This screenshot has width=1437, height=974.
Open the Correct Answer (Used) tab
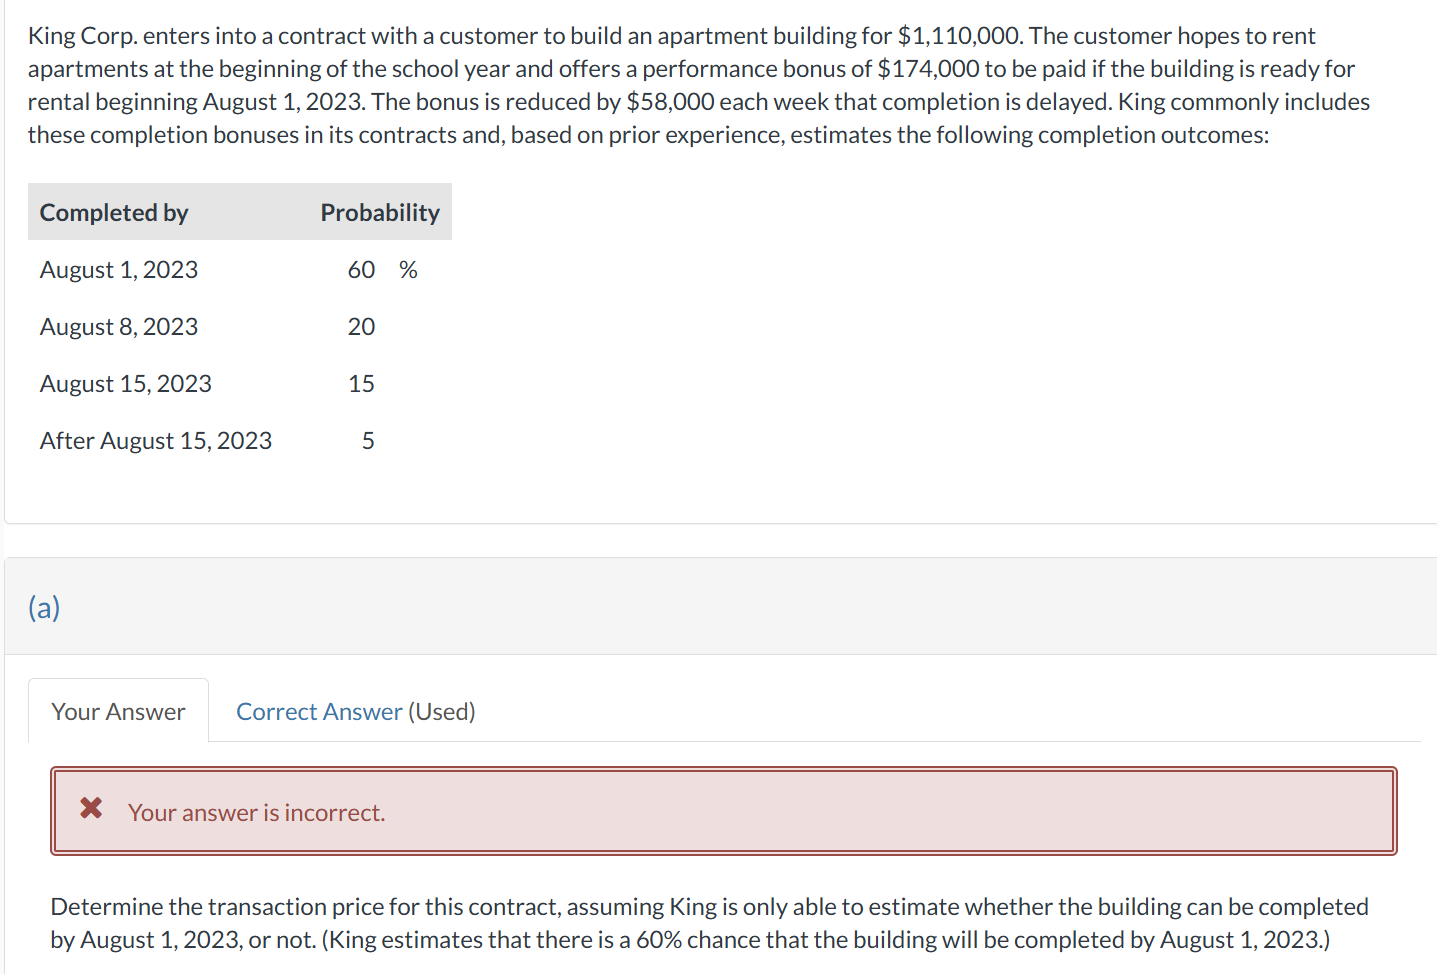354,711
